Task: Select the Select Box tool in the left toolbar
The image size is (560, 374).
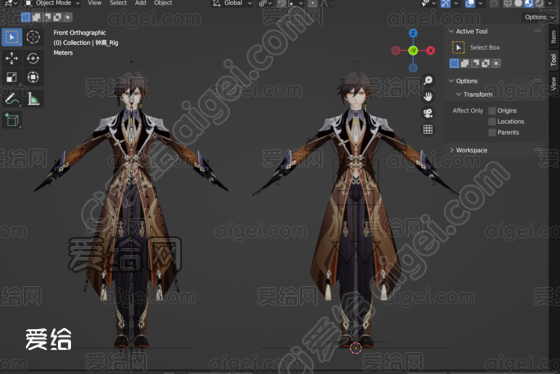Action: pos(12,37)
